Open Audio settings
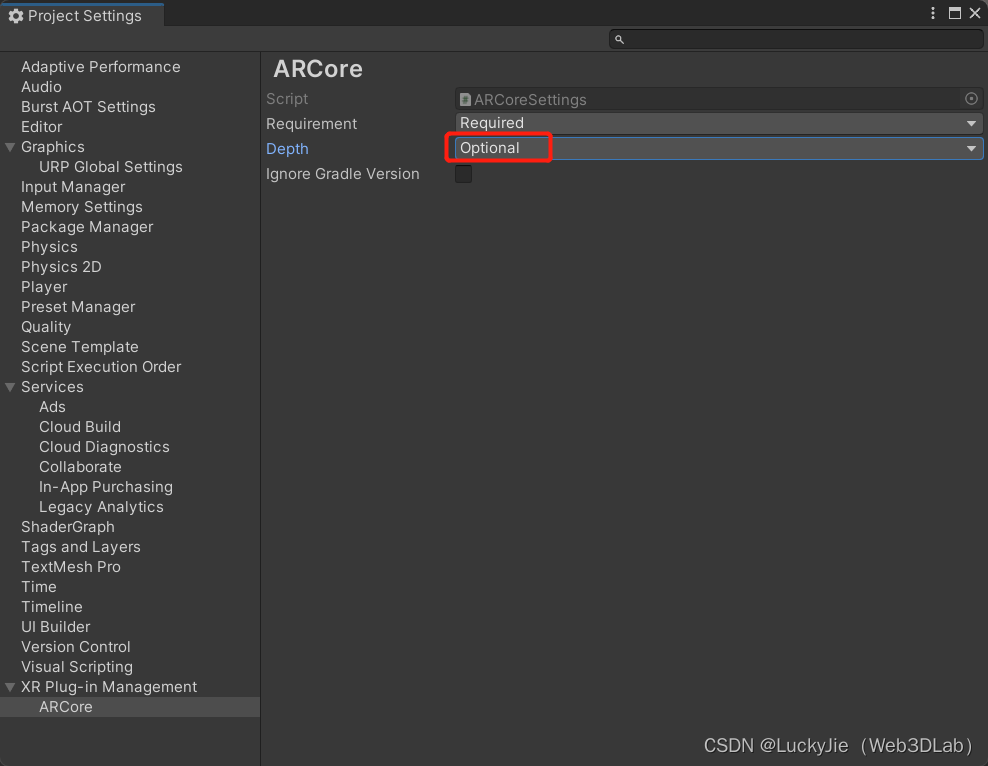The height and width of the screenshot is (766, 988). (x=41, y=87)
